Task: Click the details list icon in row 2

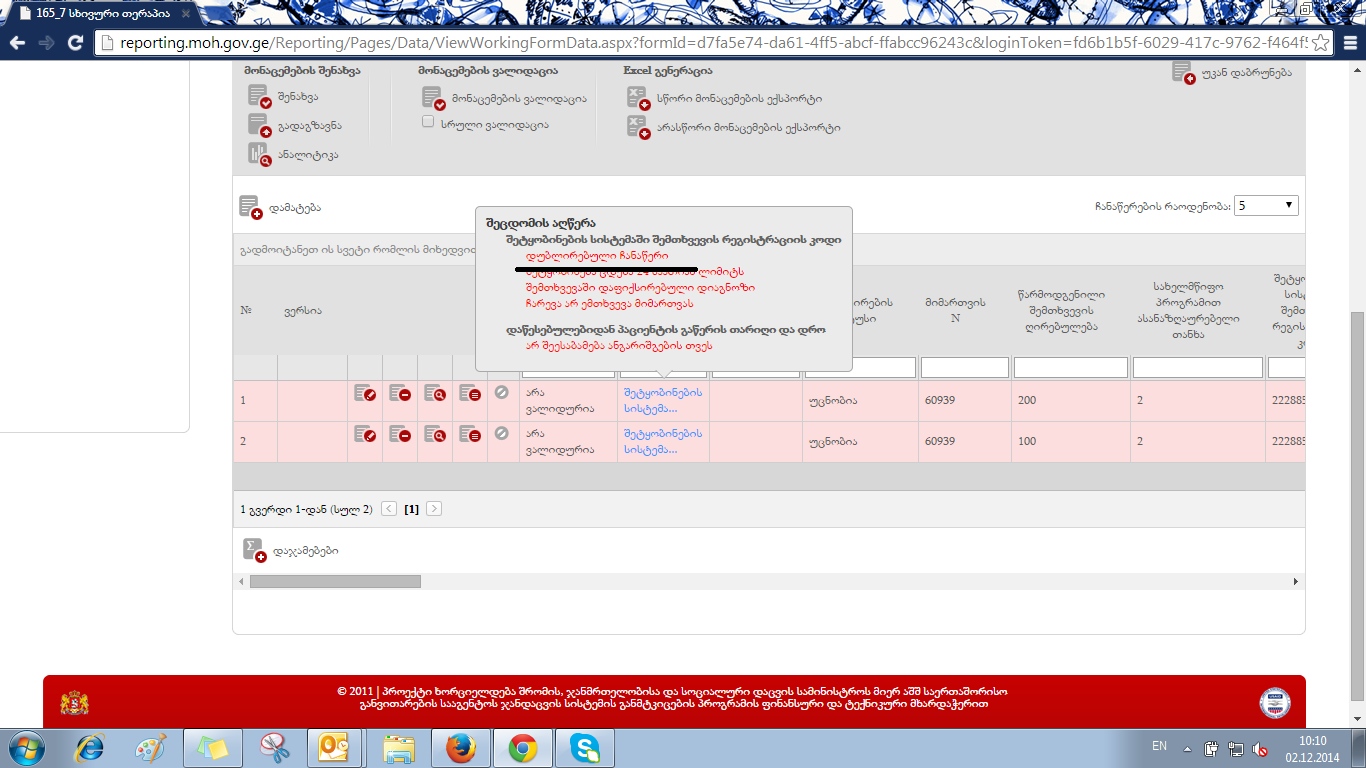Action: 470,434
